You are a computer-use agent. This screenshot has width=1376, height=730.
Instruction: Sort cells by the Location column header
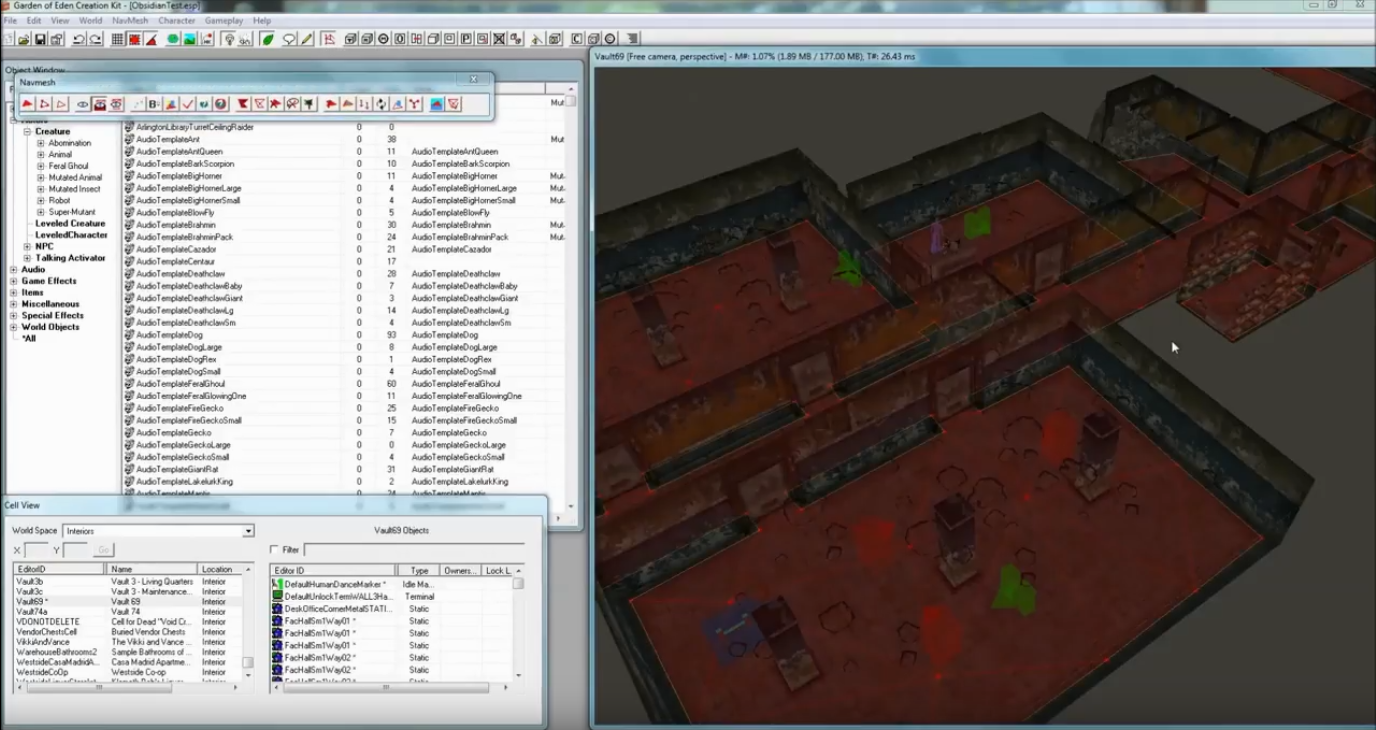[x=221, y=569]
